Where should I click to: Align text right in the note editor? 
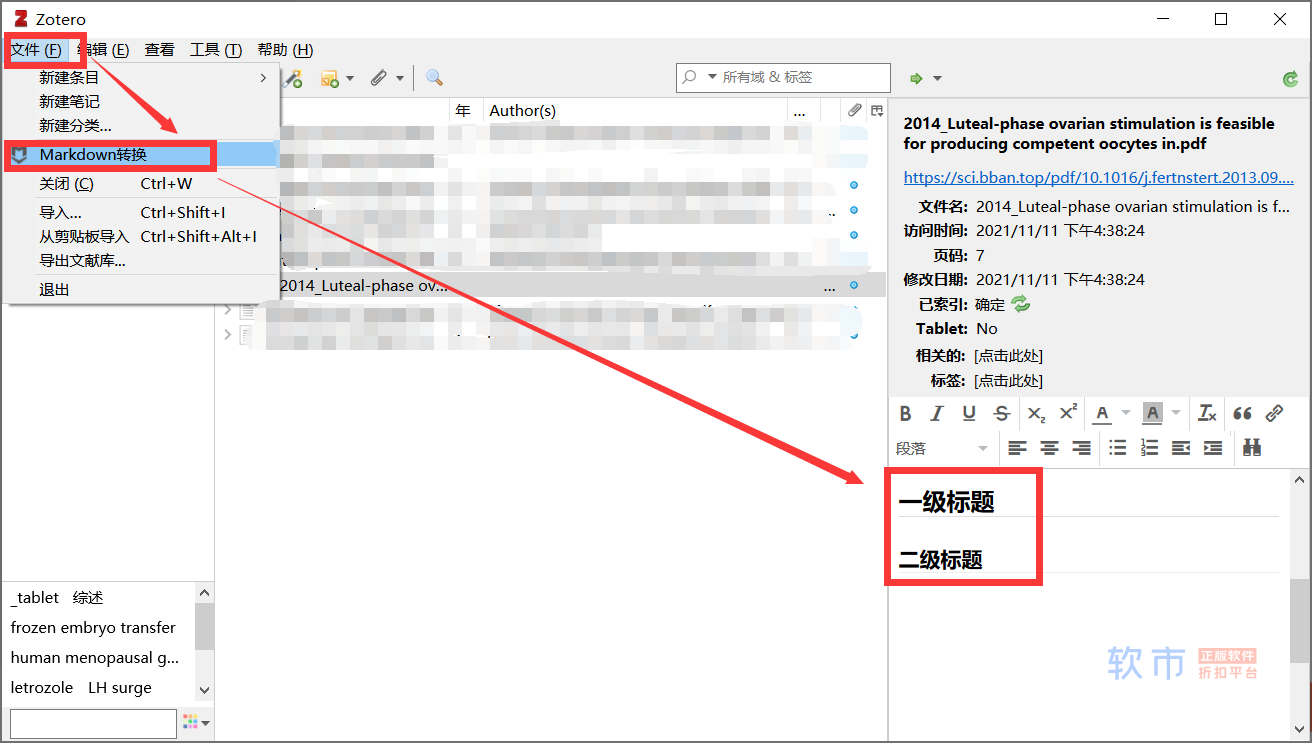(x=1081, y=448)
